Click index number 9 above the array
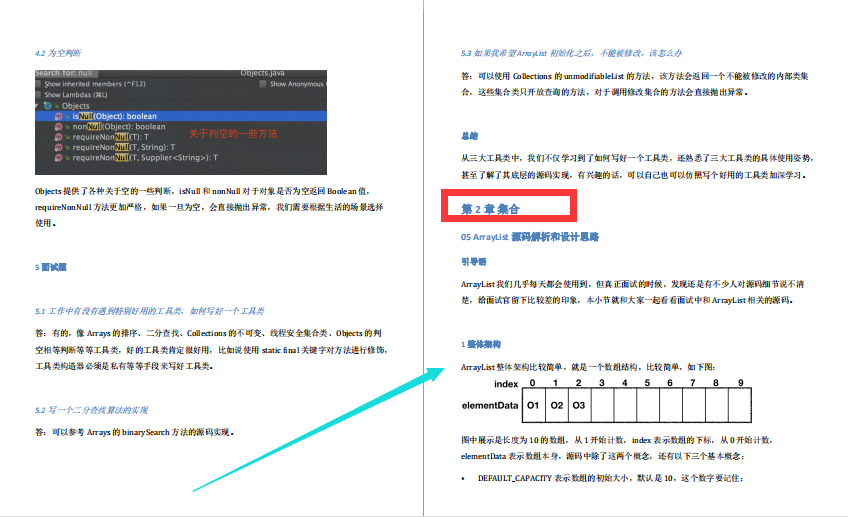848x517 pixels. (740, 383)
